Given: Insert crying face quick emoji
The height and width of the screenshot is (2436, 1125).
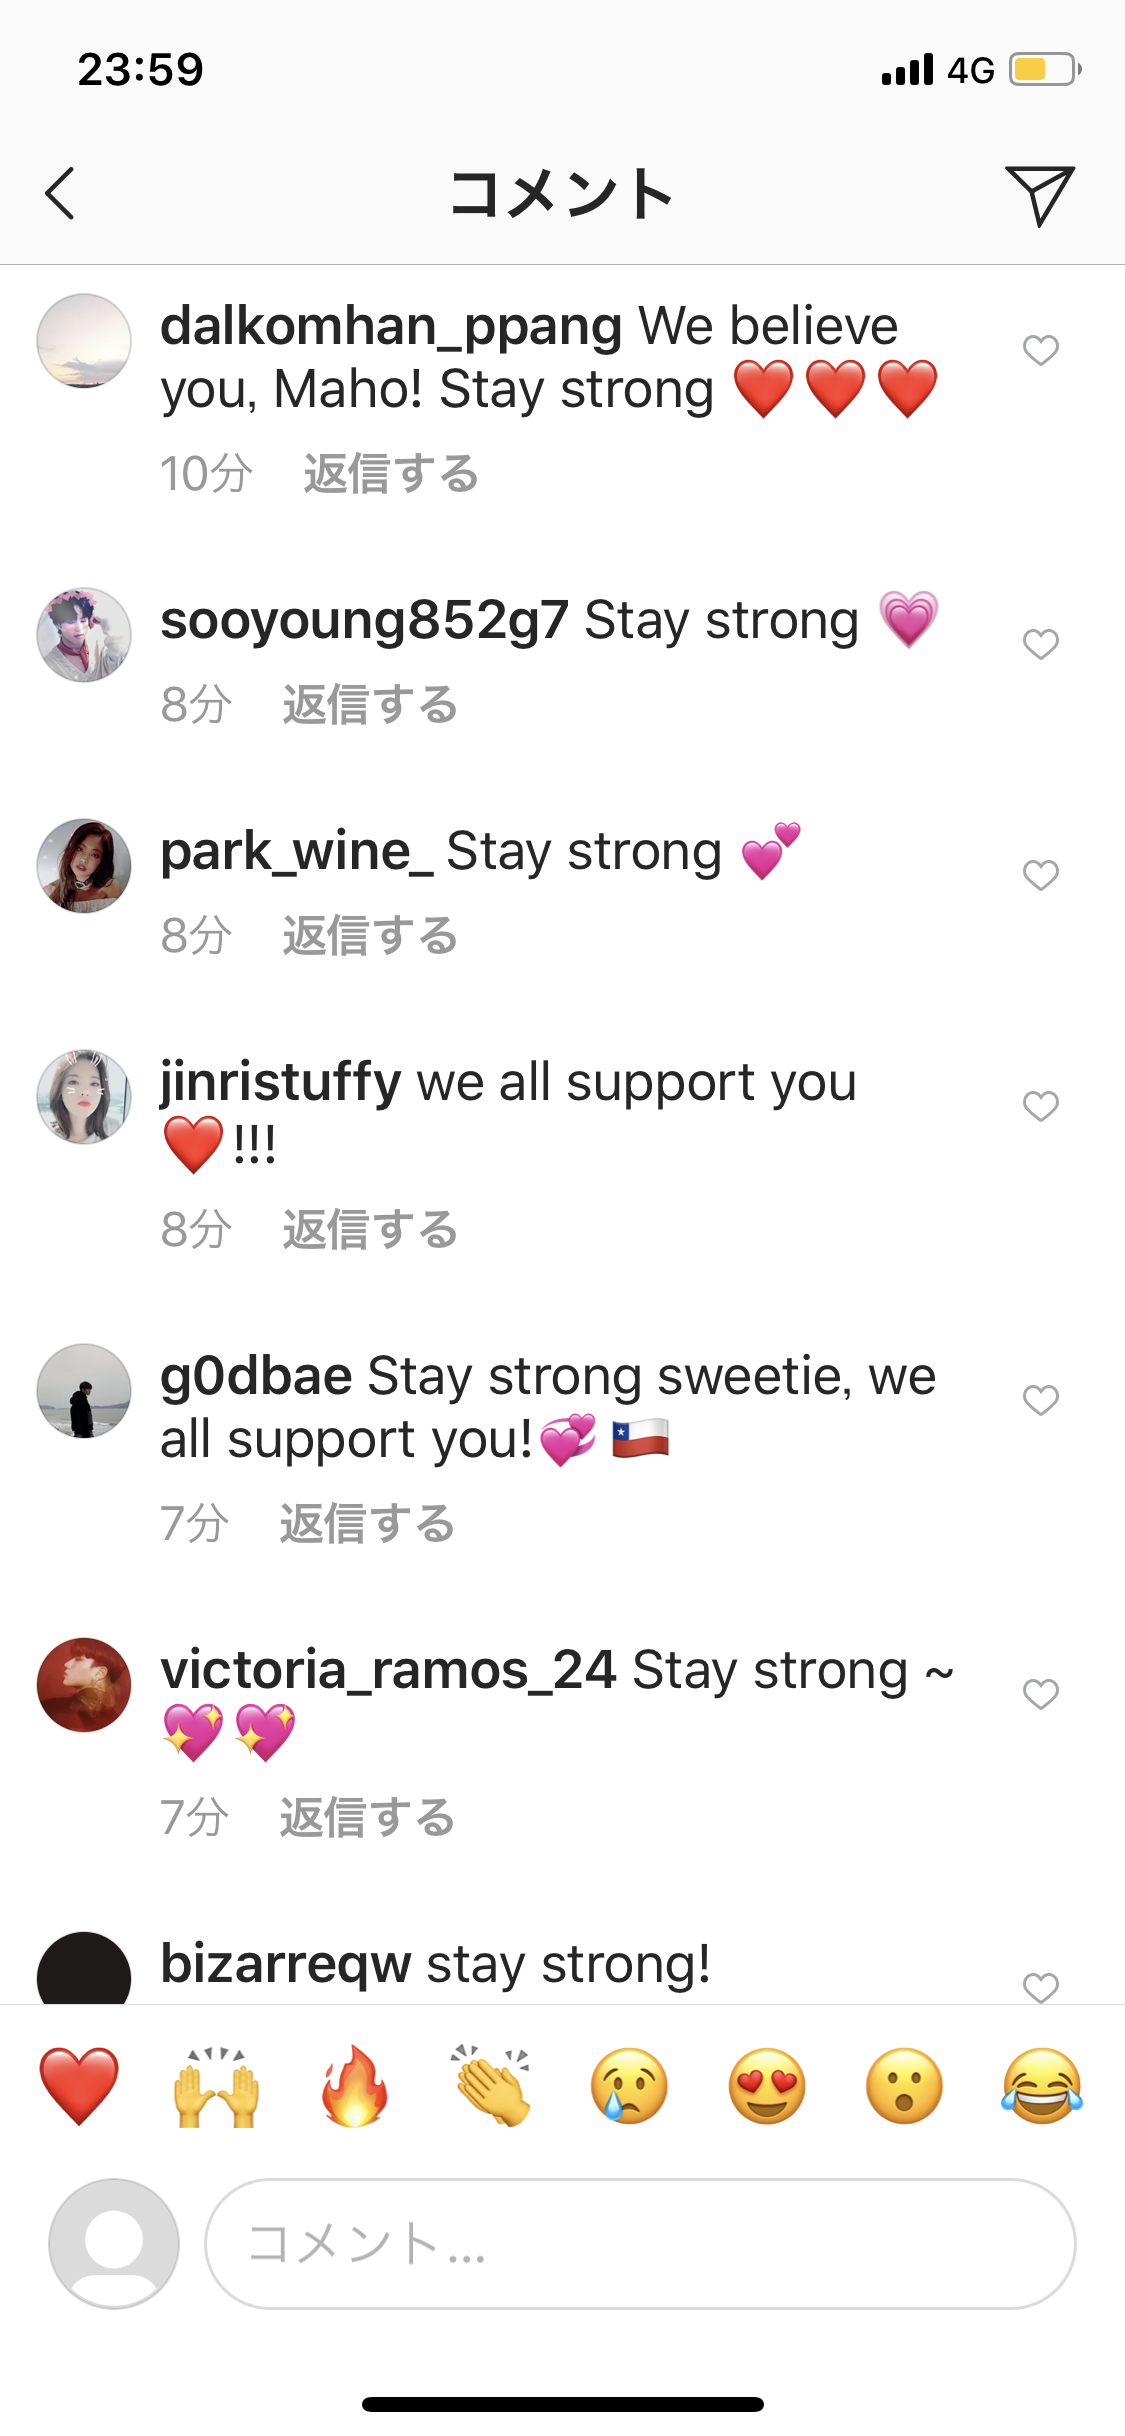Looking at the screenshot, I should [x=629, y=2085].
